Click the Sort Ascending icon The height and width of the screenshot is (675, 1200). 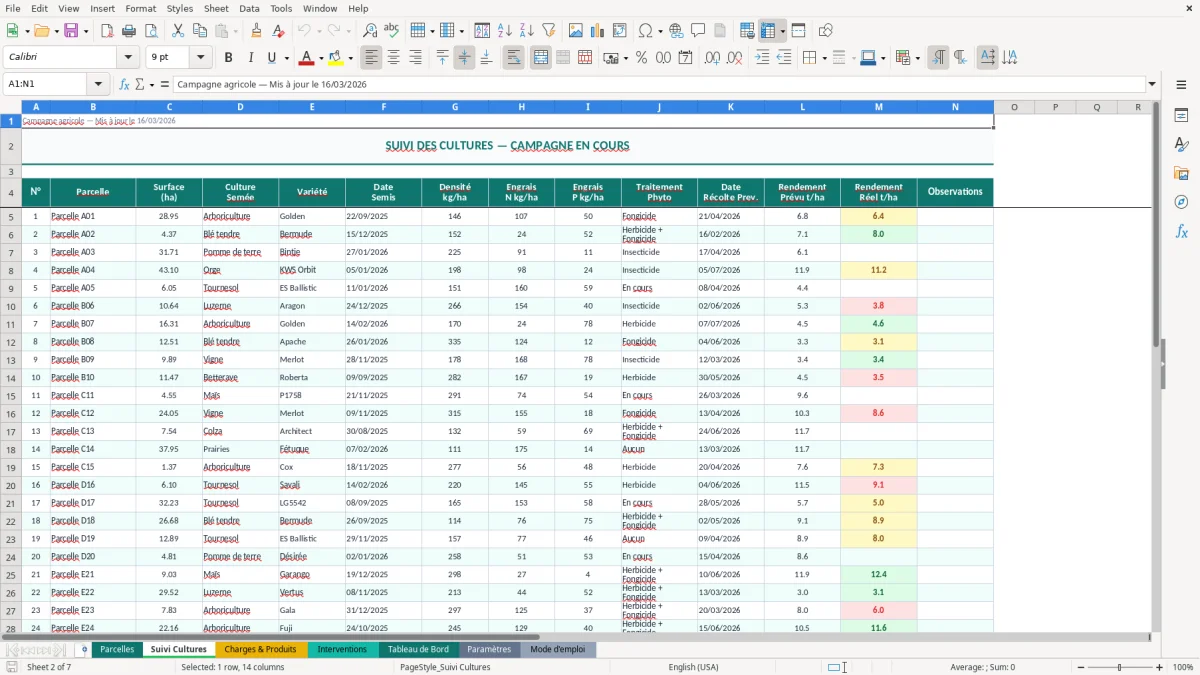point(504,31)
